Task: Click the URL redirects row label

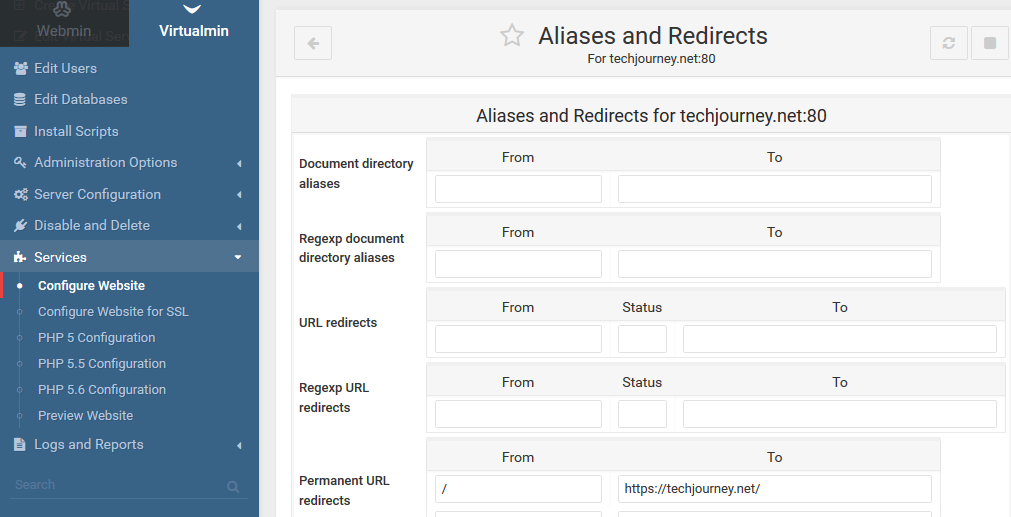Action: pos(338,323)
